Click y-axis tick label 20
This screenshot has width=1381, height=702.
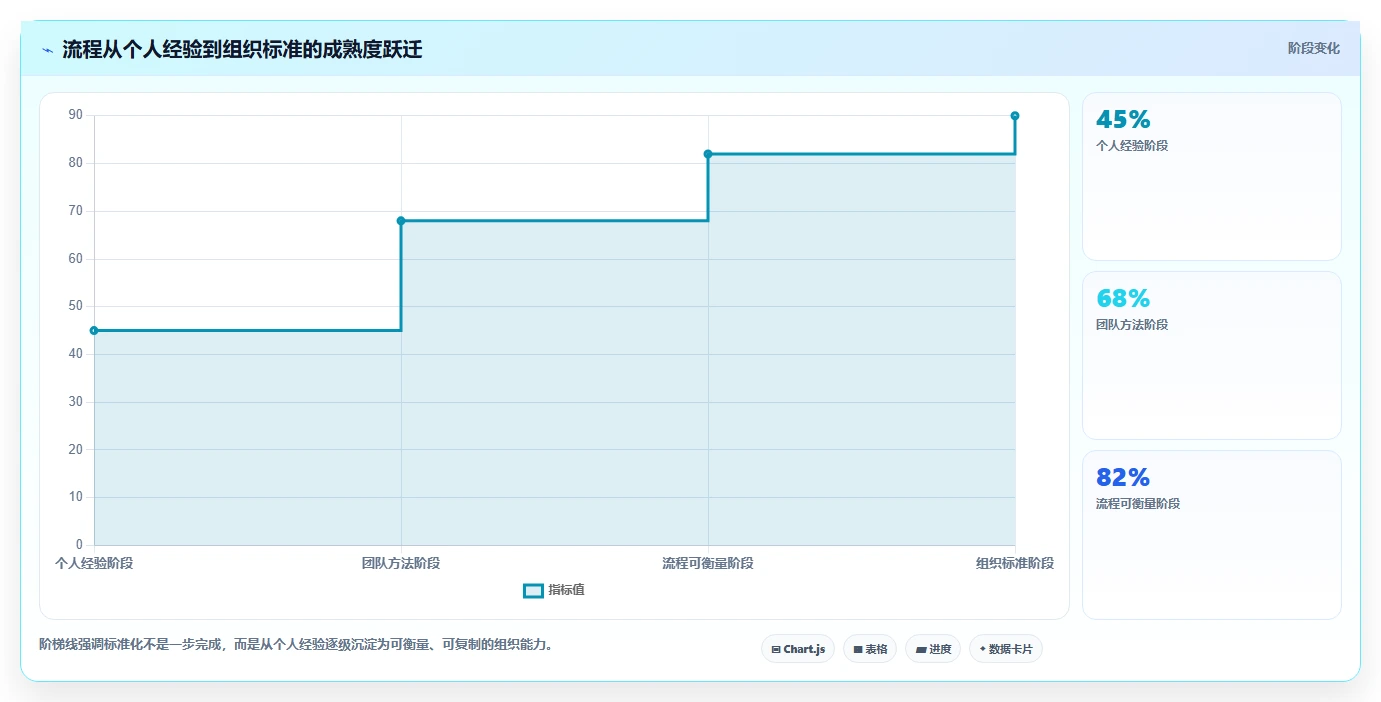pyautogui.click(x=76, y=450)
